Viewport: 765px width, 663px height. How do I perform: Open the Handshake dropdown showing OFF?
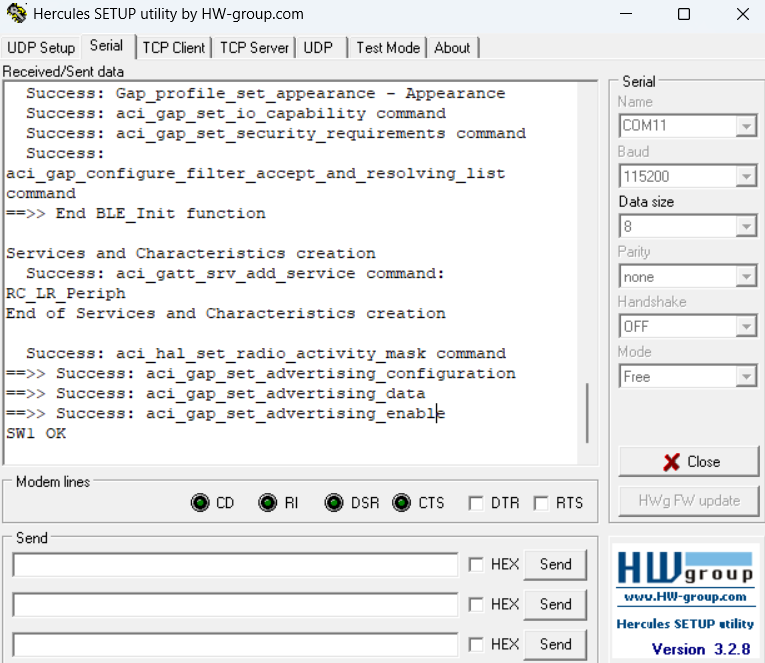pyautogui.click(x=746, y=326)
